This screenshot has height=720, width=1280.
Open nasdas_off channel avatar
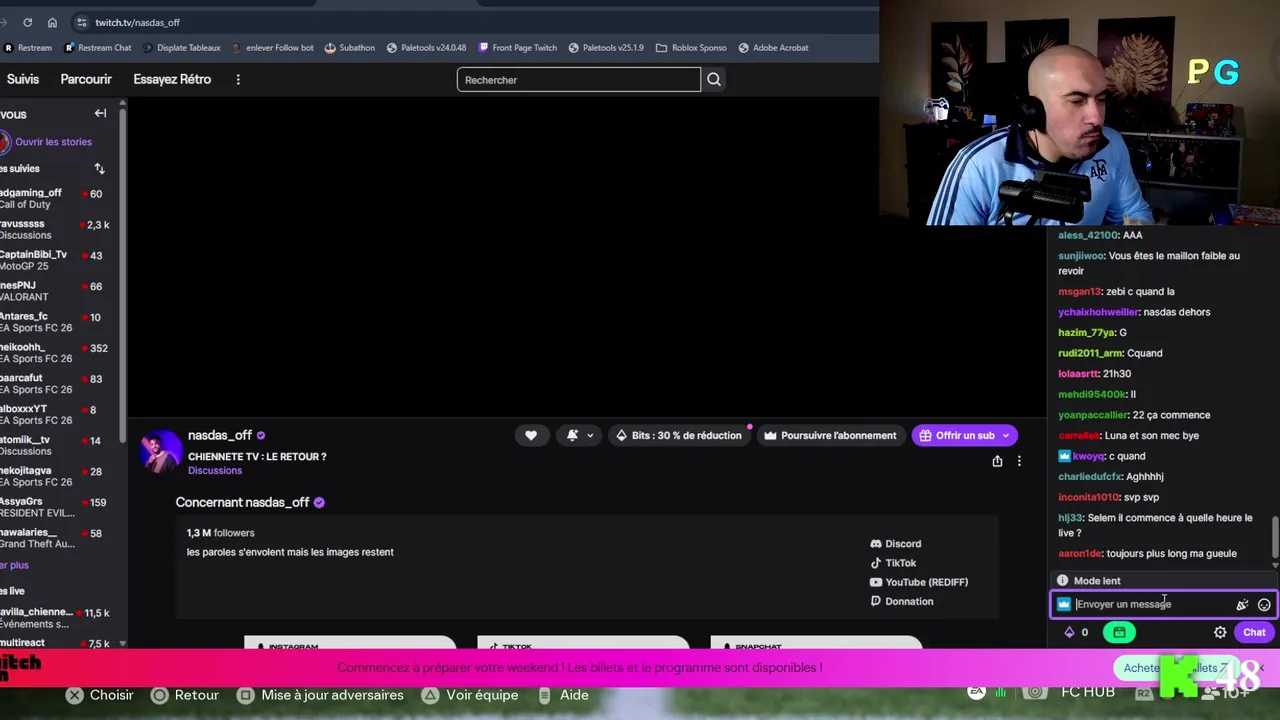[x=161, y=452]
